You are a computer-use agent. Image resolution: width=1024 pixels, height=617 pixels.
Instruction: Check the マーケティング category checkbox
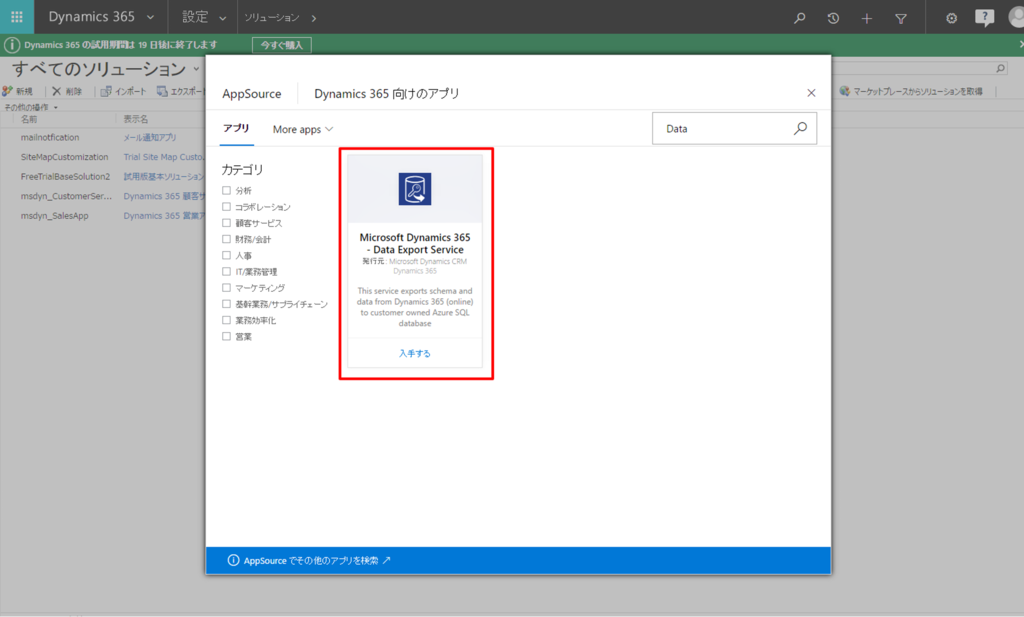[227, 288]
